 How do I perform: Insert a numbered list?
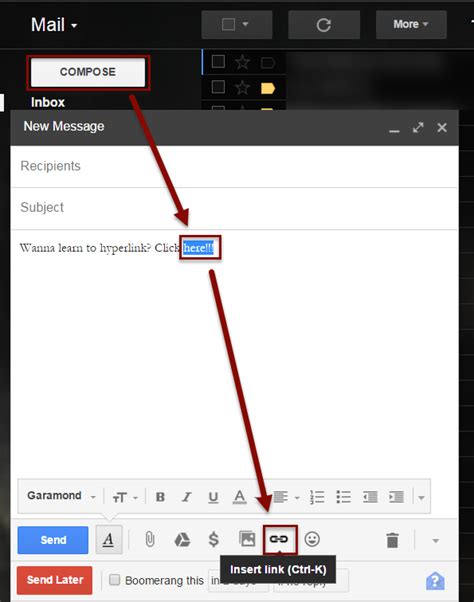(x=317, y=497)
